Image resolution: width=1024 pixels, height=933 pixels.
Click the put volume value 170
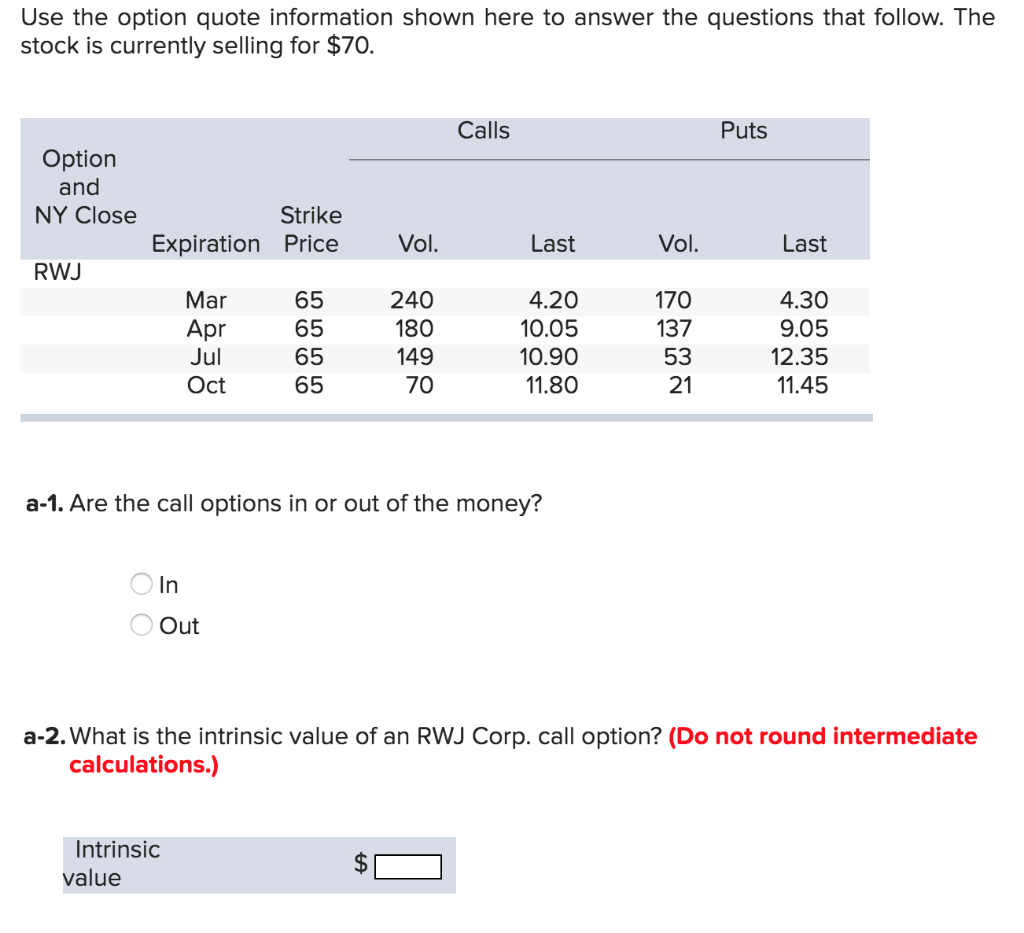(674, 300)
